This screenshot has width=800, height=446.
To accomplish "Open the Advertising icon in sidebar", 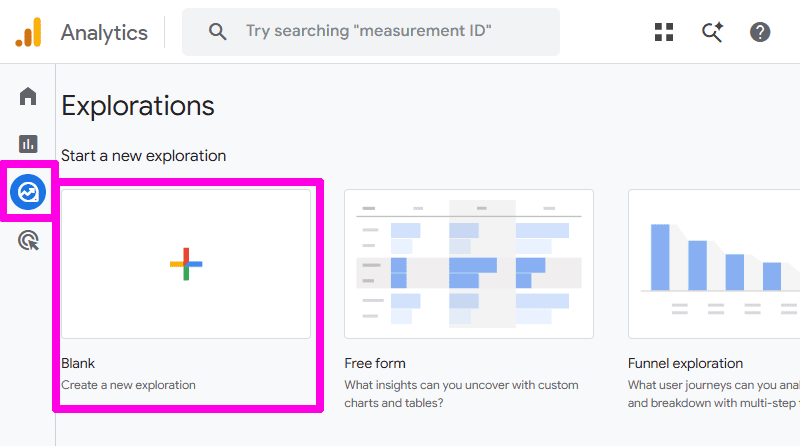I will [x=29, y=240].
